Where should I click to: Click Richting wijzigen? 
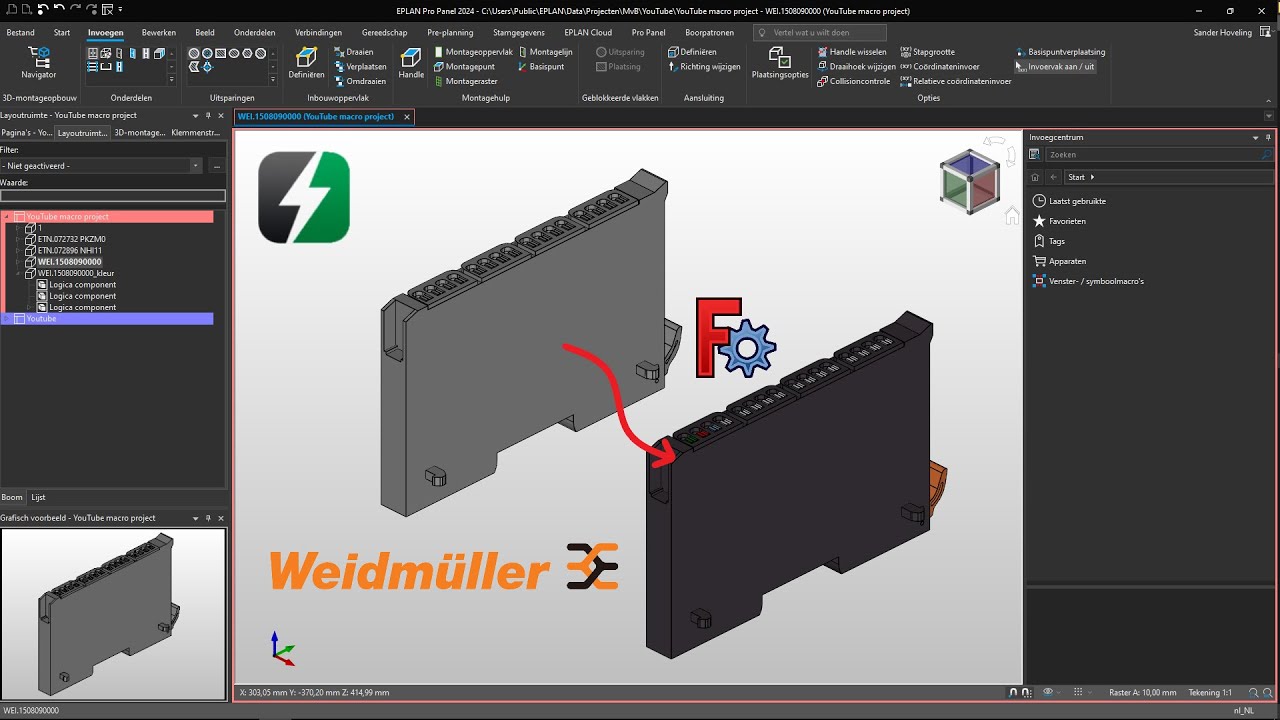pos(704,67)
